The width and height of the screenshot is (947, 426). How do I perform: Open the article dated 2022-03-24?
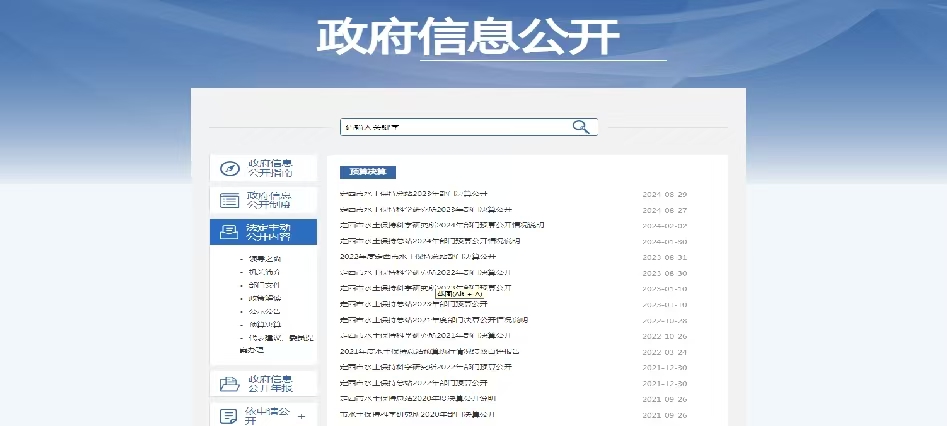coord(430,352)
